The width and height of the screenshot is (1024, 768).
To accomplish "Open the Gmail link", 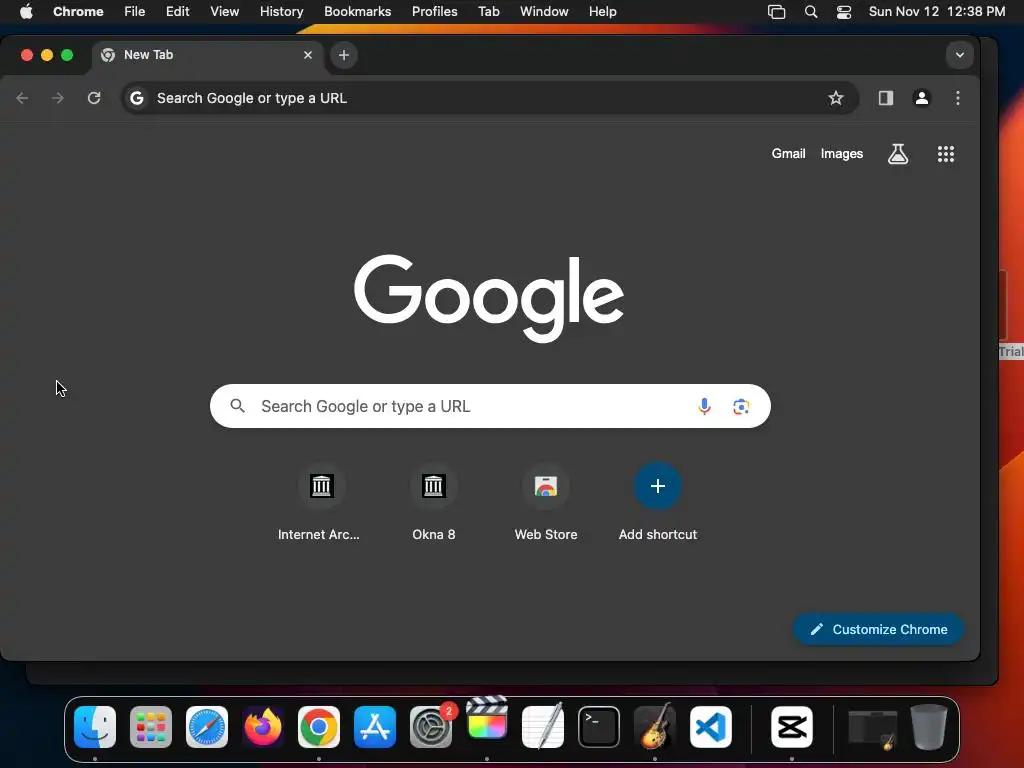I will click(x=788, y=153).
